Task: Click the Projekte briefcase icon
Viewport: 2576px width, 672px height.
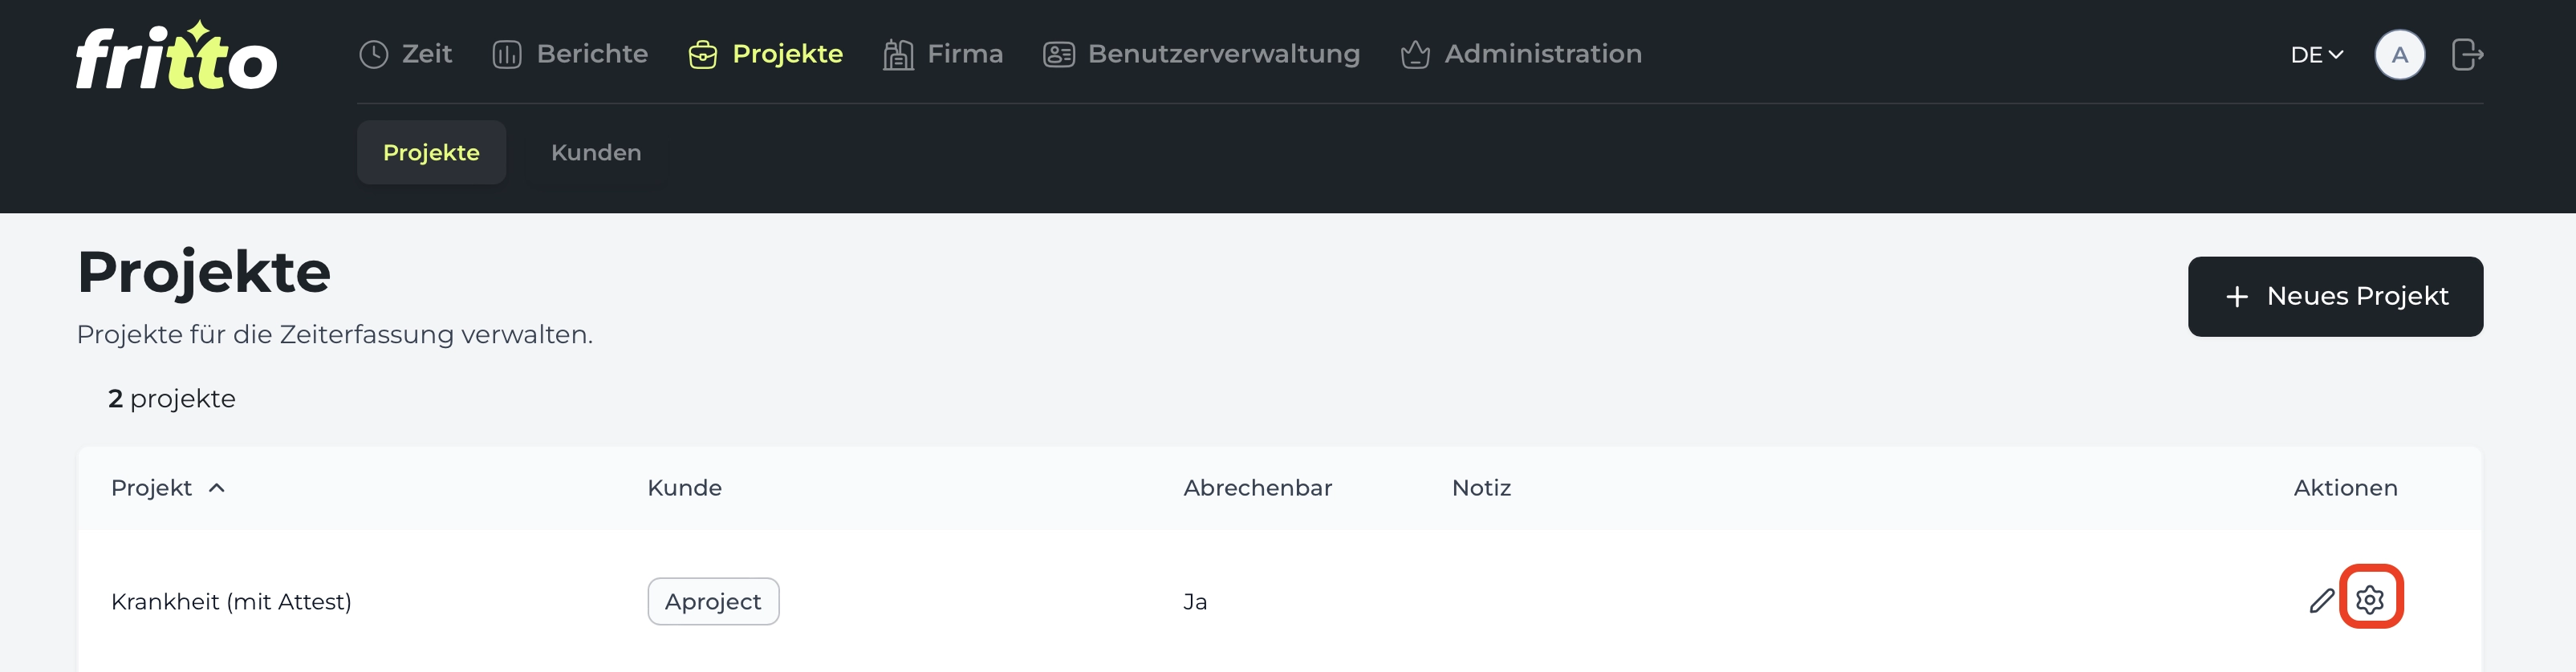Action: 703,54
